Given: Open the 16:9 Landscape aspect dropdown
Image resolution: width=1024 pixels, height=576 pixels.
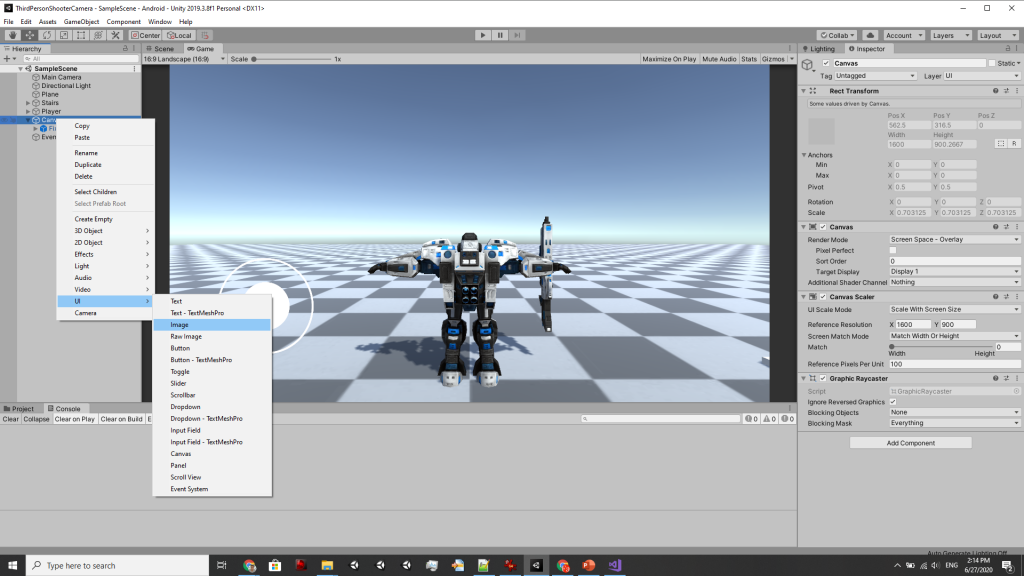Looking at the screenshot, I should click(184, 59).
